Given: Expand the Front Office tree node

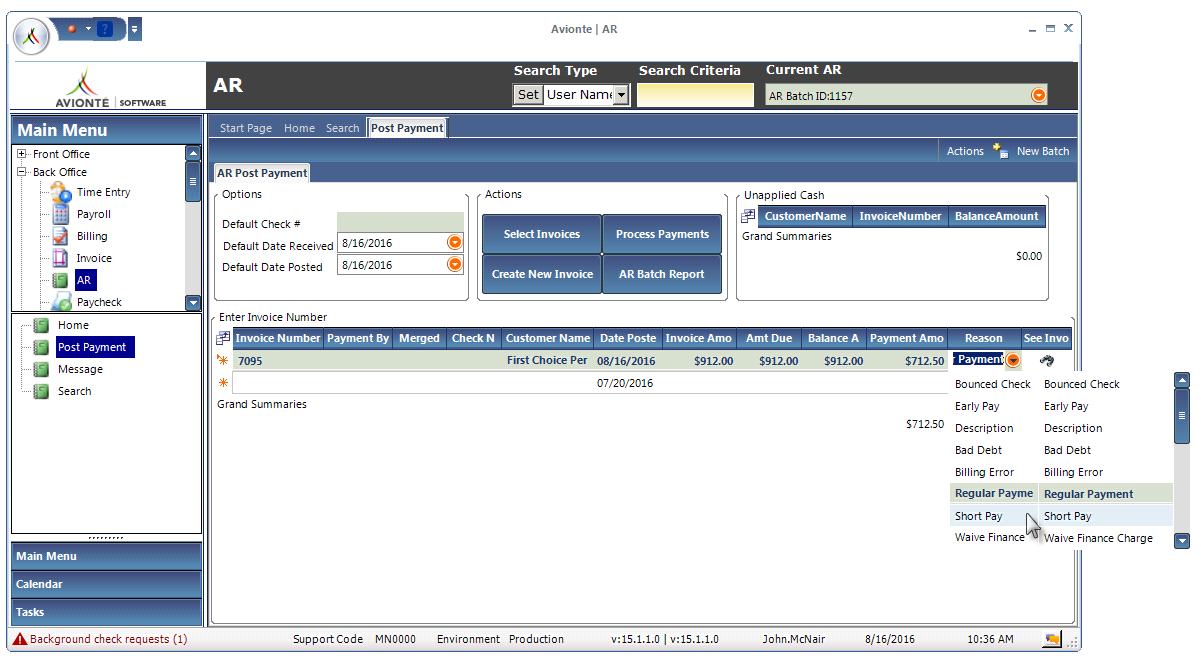Looking at the screenshot, I should [22, 154].
